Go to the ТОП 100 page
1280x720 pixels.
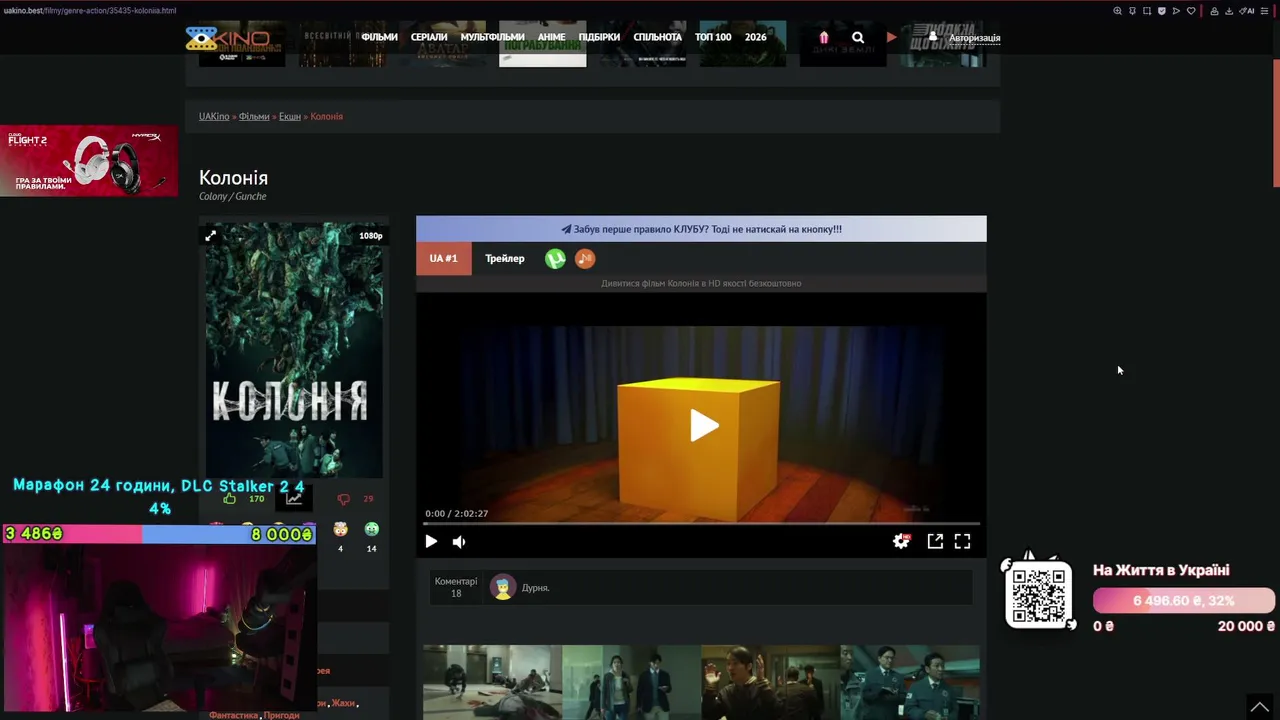pyautogui.click(x=713, y=38)
